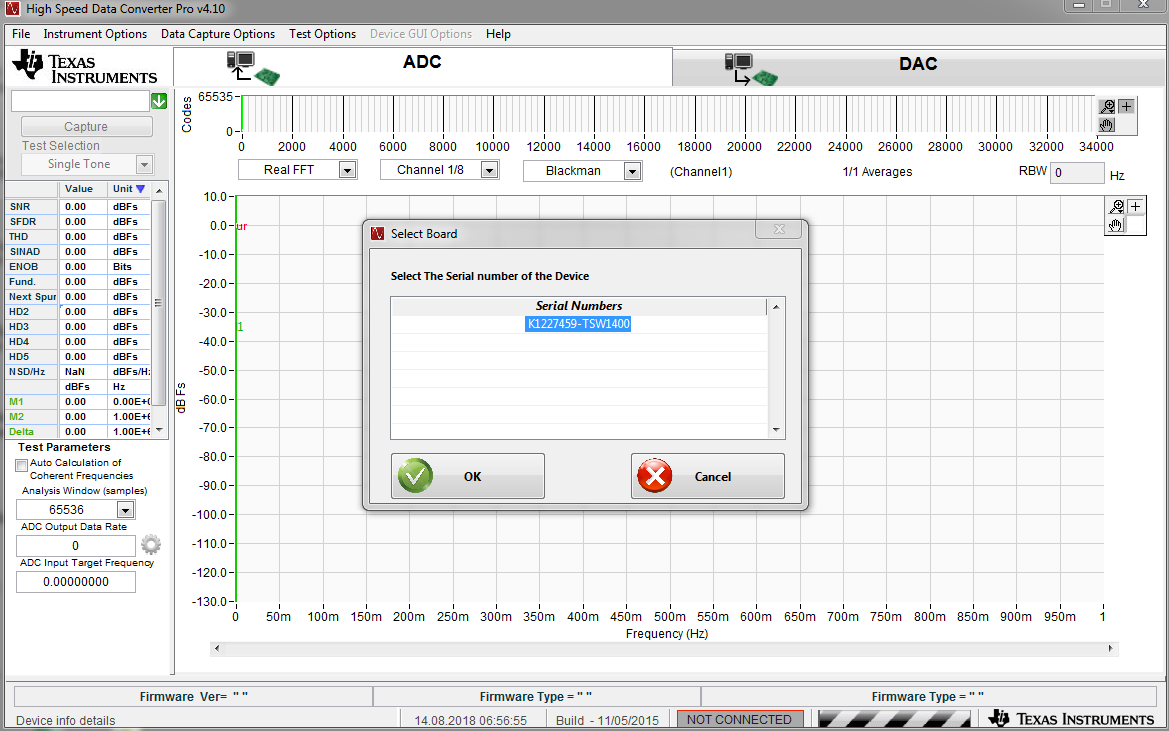Open the Channel 1/8 dropdown
Screen dimensions: 1169x731
click(x=489, y=171)
